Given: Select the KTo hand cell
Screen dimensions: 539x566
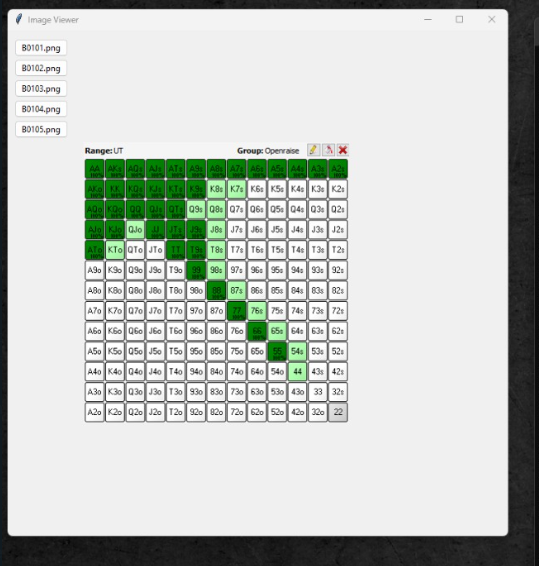Looking at the screenshot, I should tap(115, 250).
